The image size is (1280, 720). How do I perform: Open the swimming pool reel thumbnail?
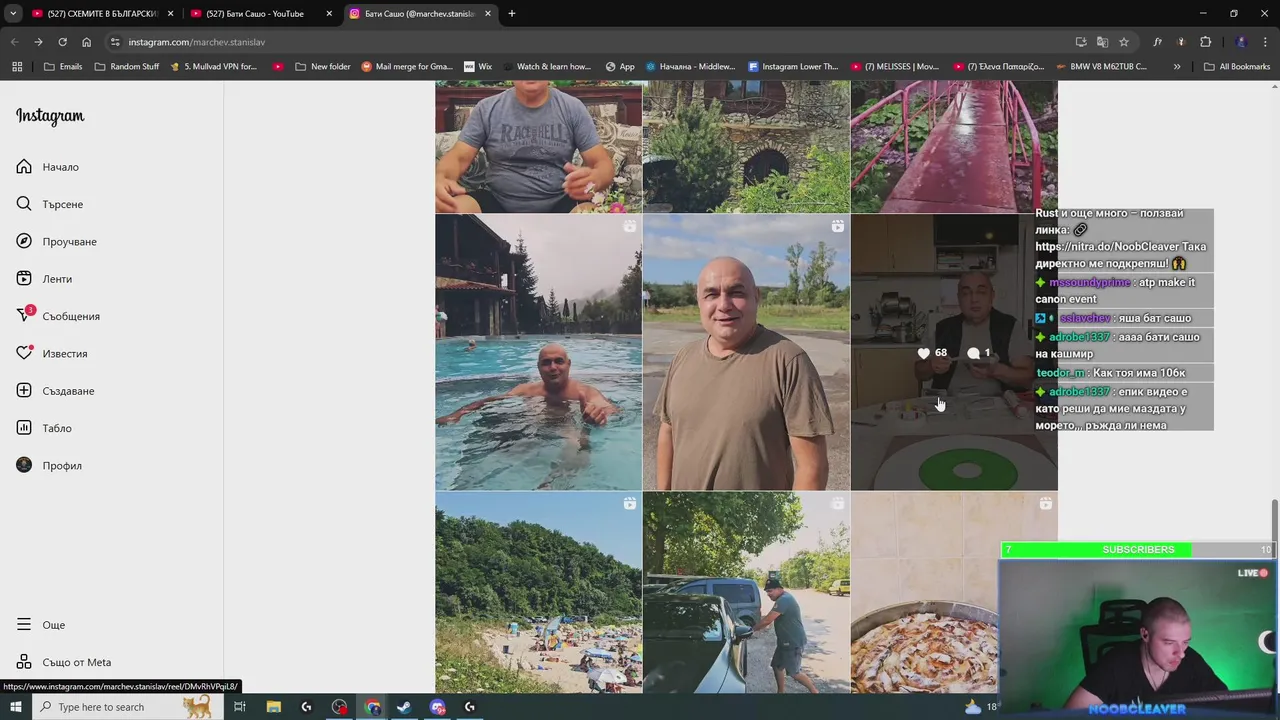click(x=538, y=352)
